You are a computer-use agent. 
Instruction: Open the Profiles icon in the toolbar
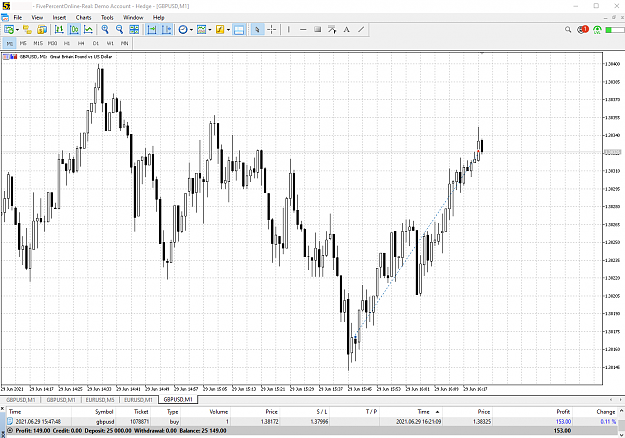pos(27,29)
